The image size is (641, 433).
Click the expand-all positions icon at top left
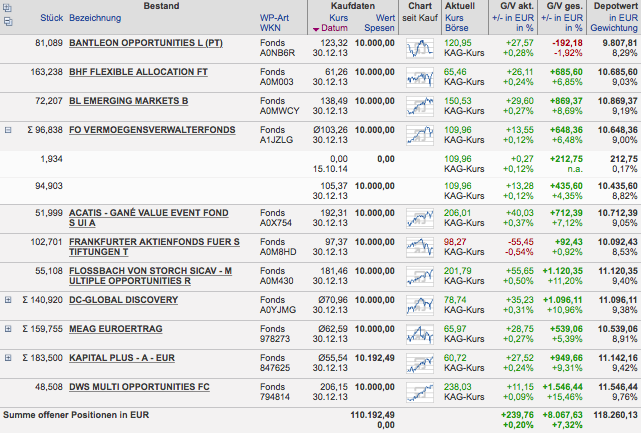(x=9, y=7)
